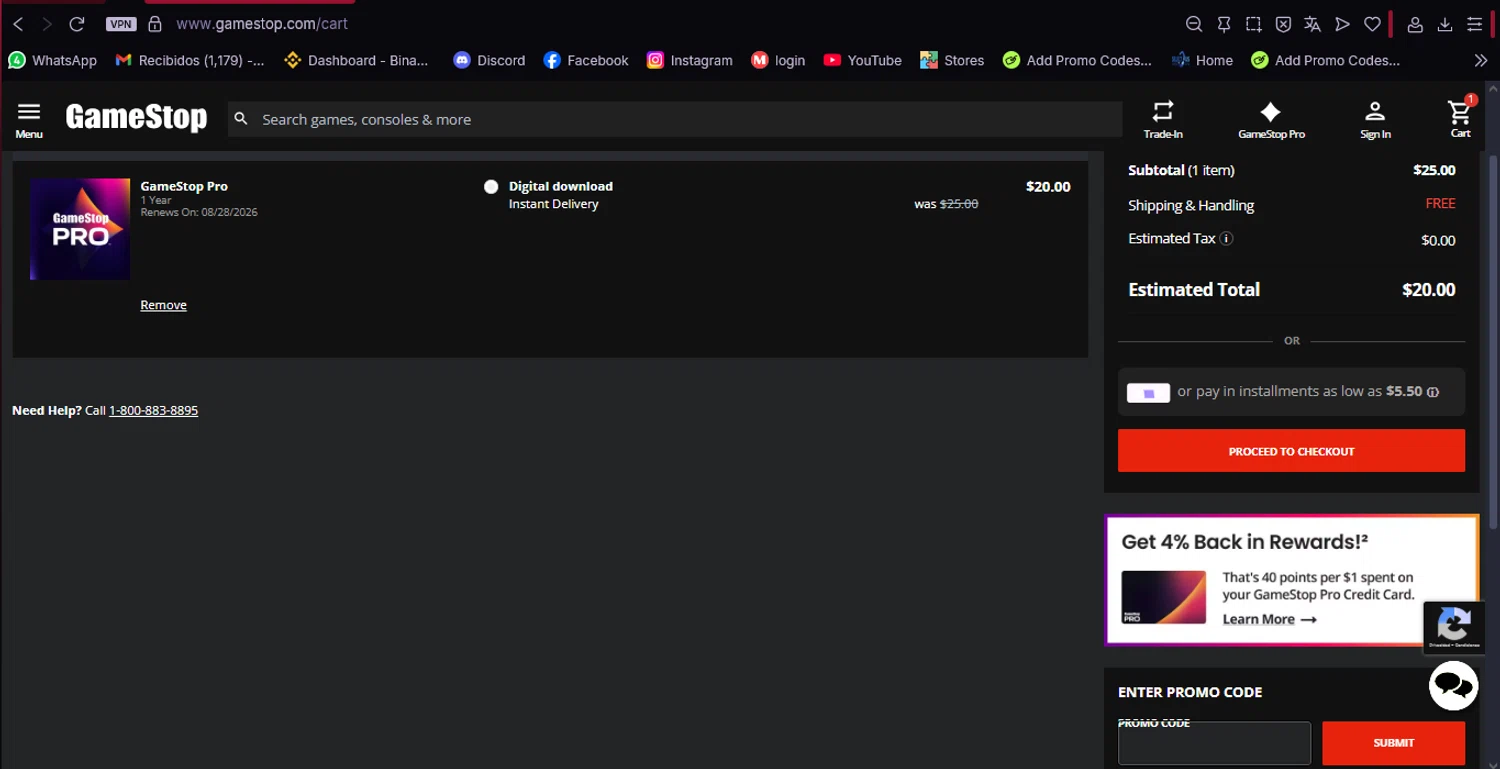Click the GameStop Pro credit card image

pos(1163,597)
